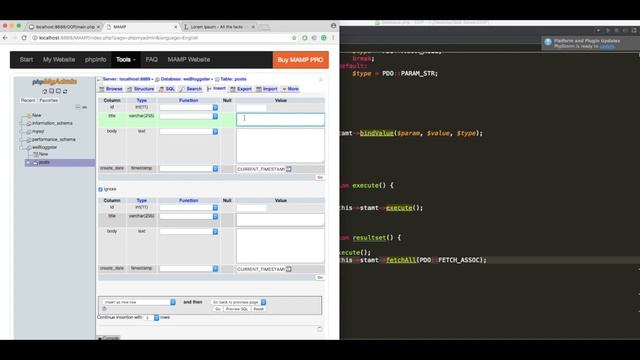Click phpInfo in MAMP navbar
640x360 pixels.
tap(96, 60)
